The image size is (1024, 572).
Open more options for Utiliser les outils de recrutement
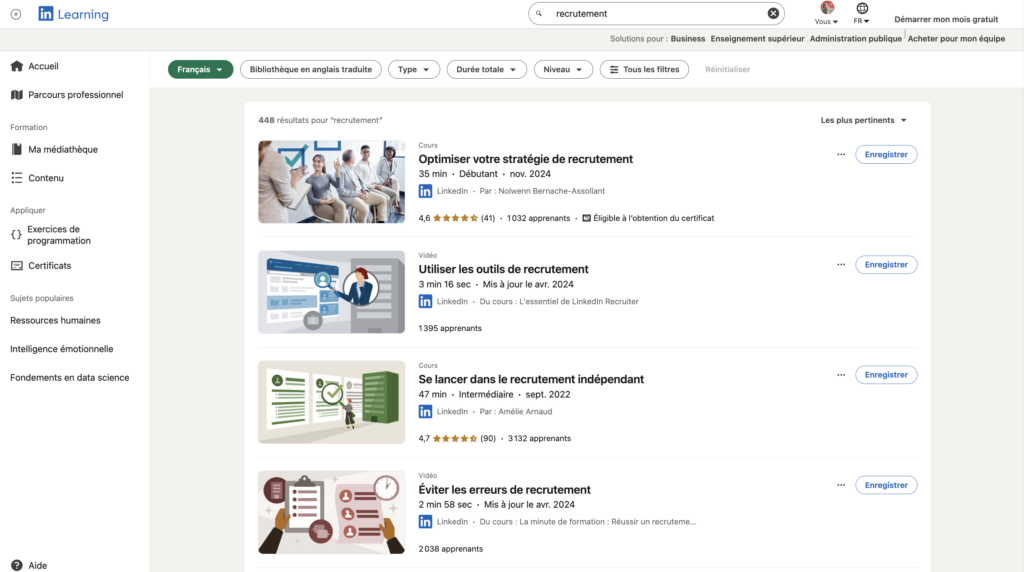[840, 264]
